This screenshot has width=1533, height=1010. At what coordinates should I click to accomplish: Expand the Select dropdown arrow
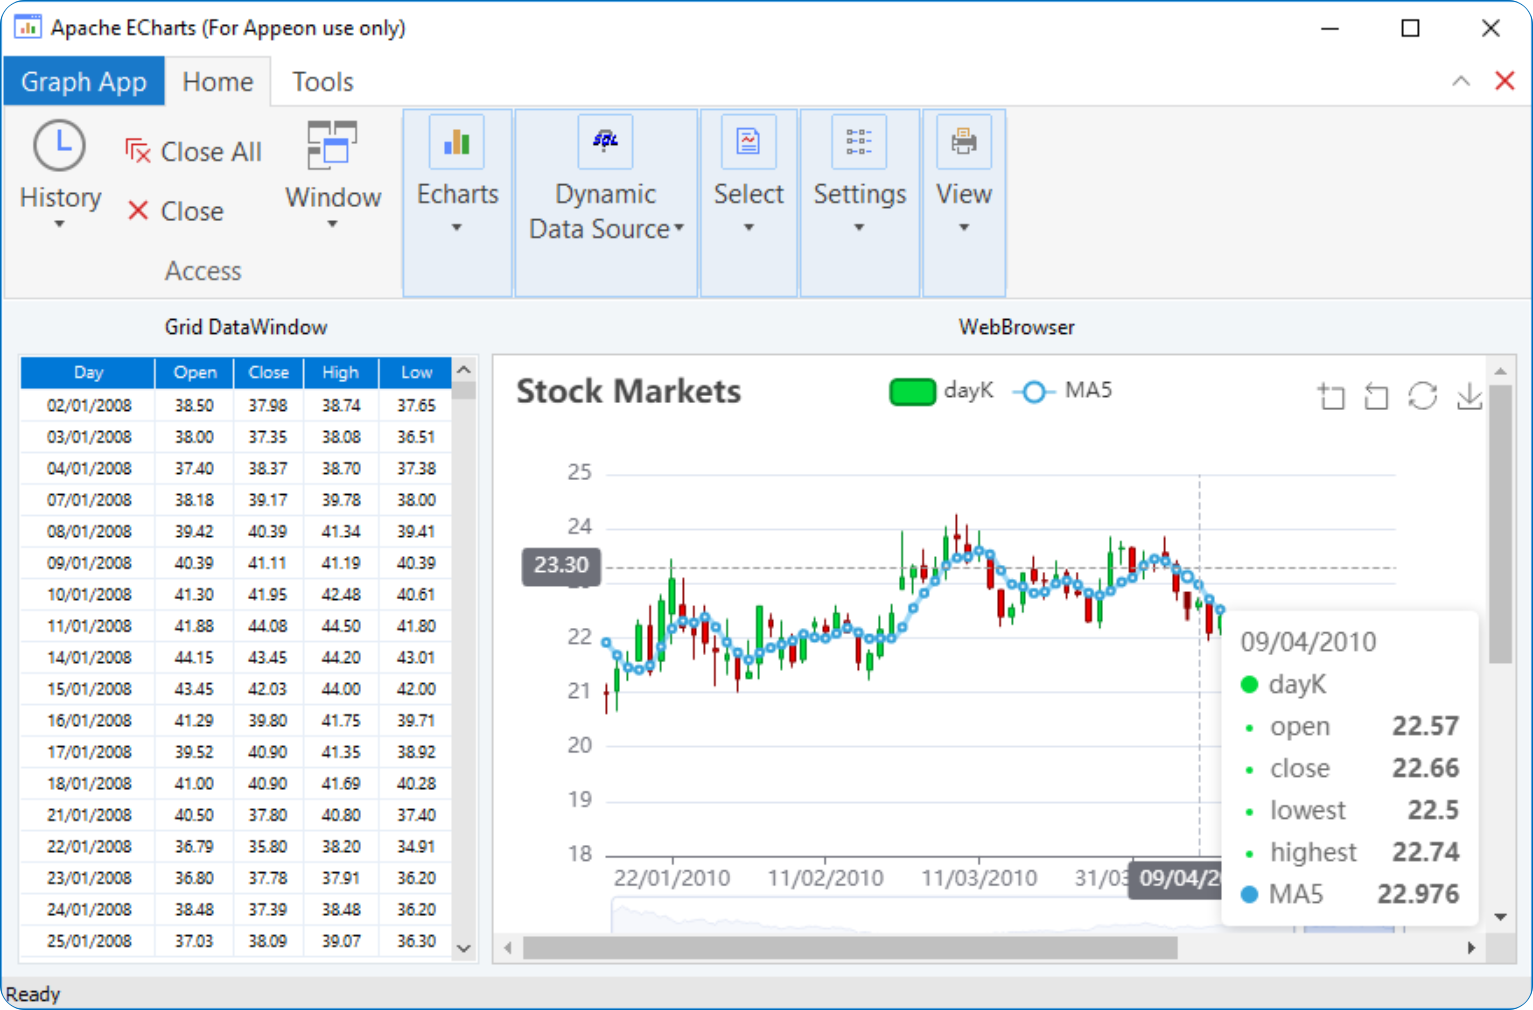tap(748, 228)
